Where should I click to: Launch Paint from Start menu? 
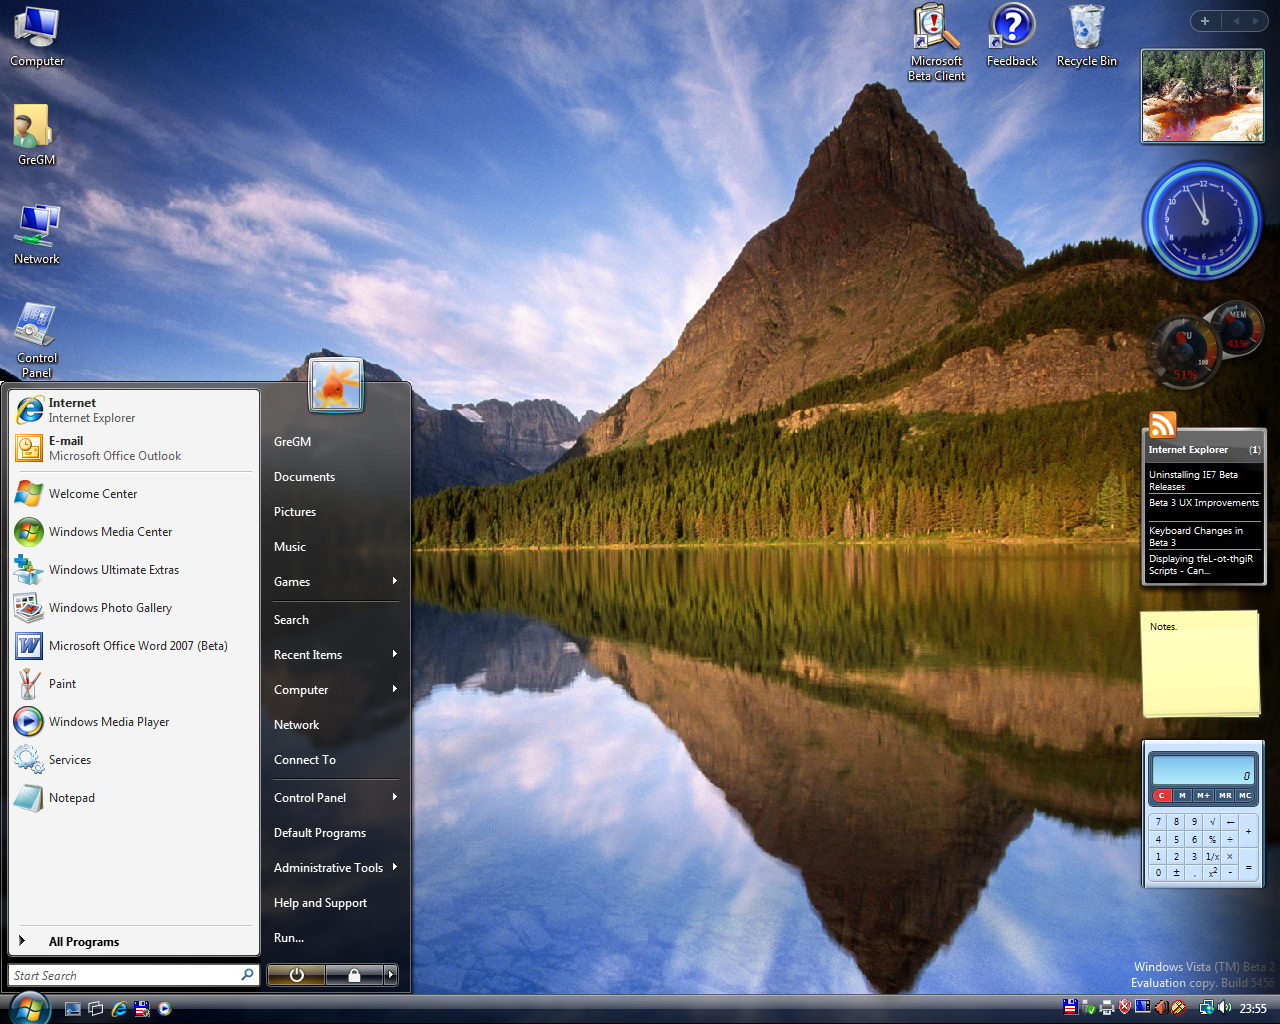click(x=134, y=684)
